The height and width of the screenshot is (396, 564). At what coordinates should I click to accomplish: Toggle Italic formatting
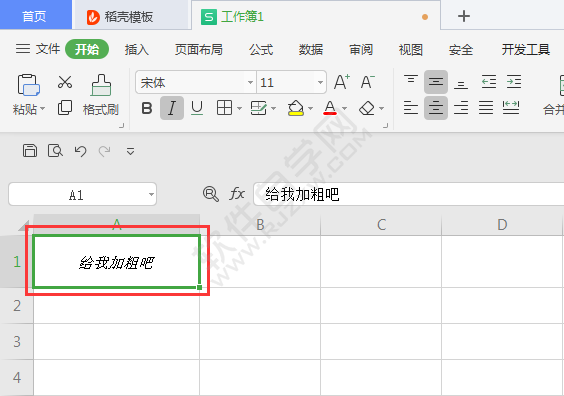(172, 108)
